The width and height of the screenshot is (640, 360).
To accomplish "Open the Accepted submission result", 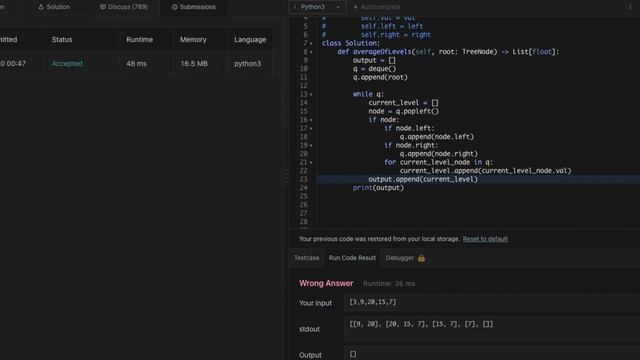I will [67, 64].
